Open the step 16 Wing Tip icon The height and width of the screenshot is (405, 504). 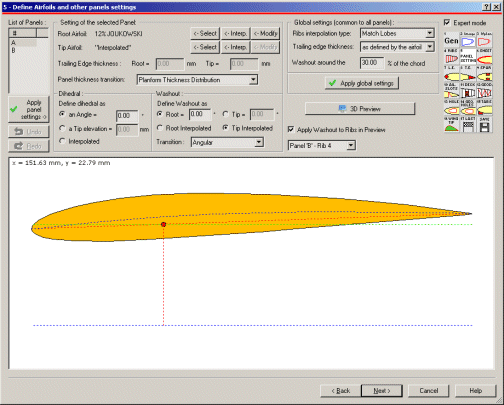tap(451, 124)
